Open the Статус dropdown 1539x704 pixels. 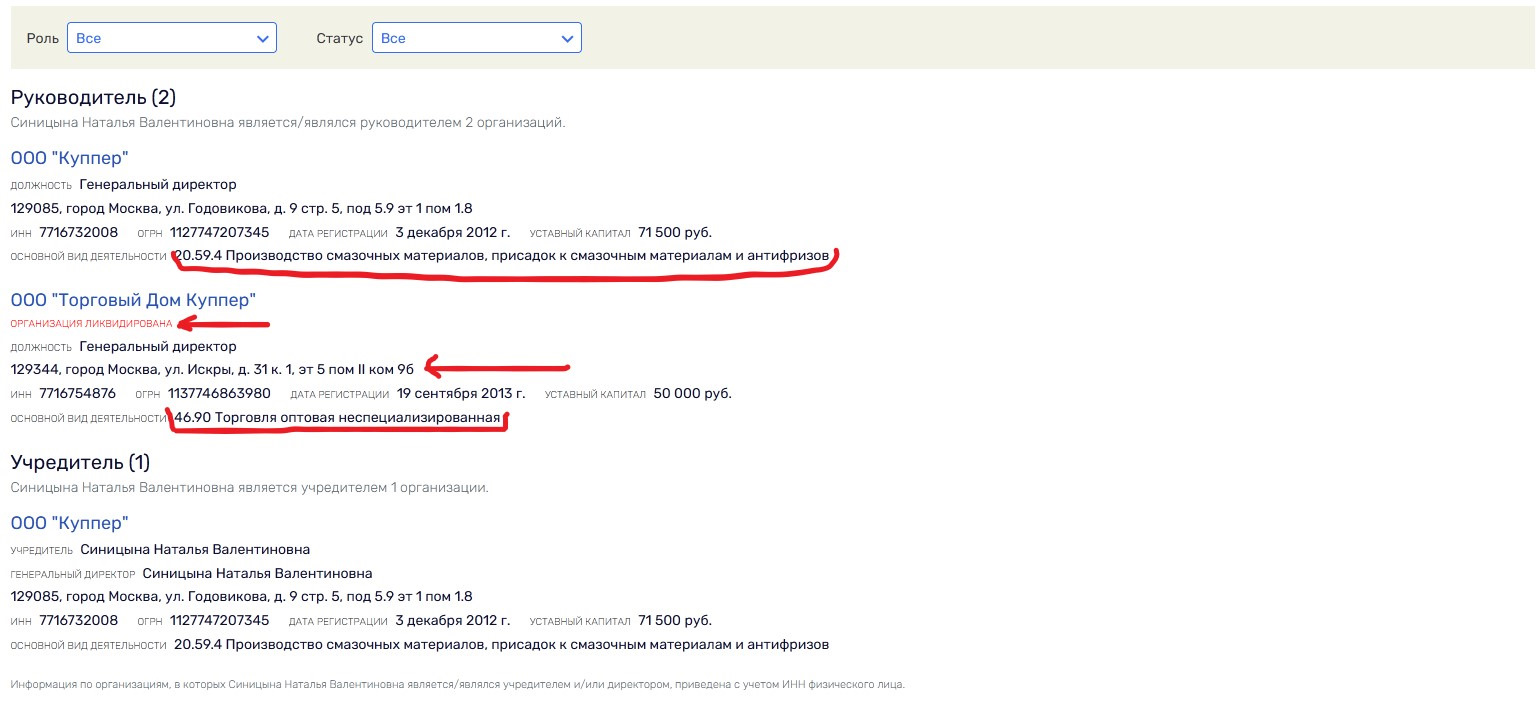[475, 38]
